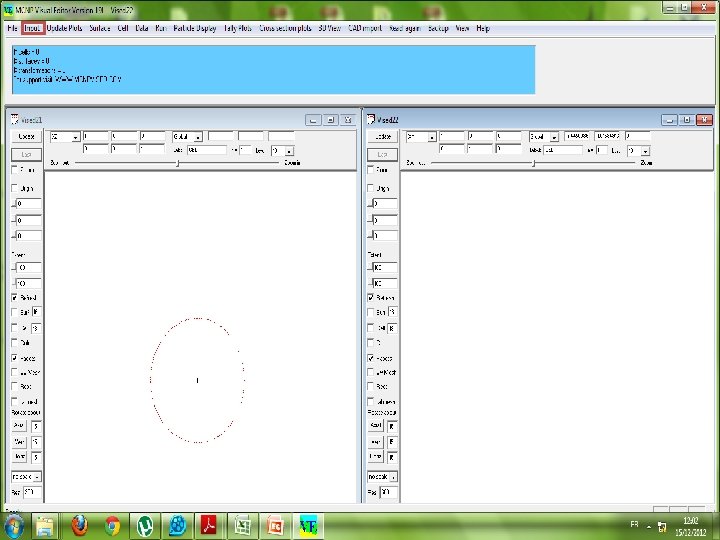Open the Excel taskbar icon
The width and height of the screenshot is (720, 540).
(242, 525)
